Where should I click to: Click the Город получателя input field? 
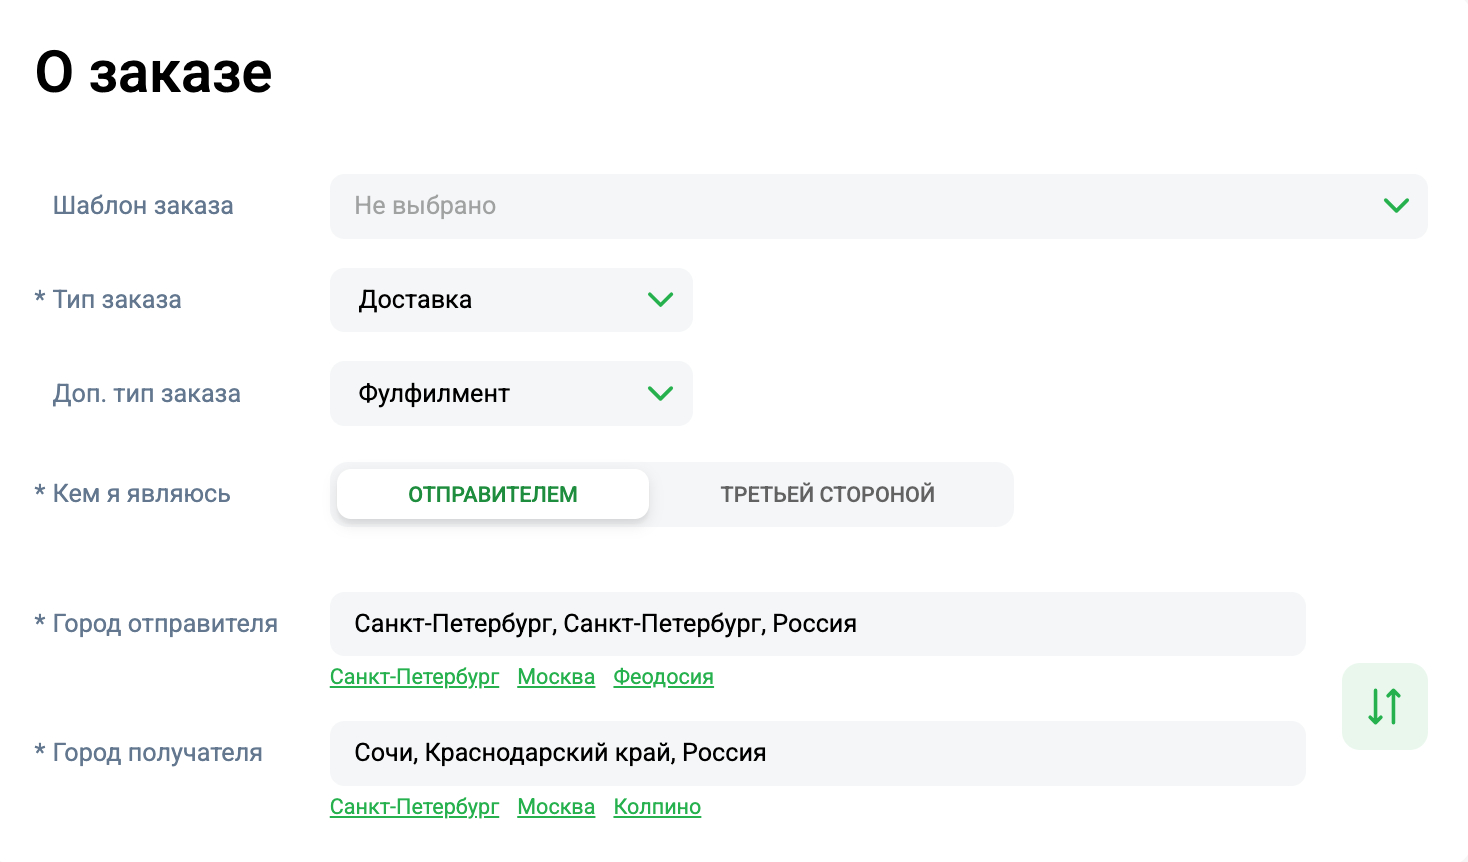(x=816, y=753)
